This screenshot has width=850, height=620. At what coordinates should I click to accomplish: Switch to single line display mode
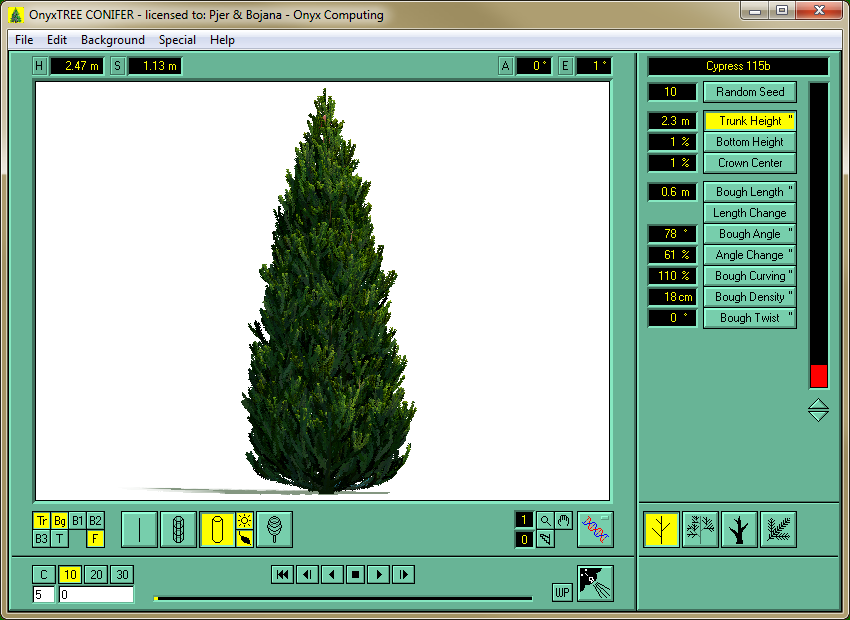[x=139, y=529]
